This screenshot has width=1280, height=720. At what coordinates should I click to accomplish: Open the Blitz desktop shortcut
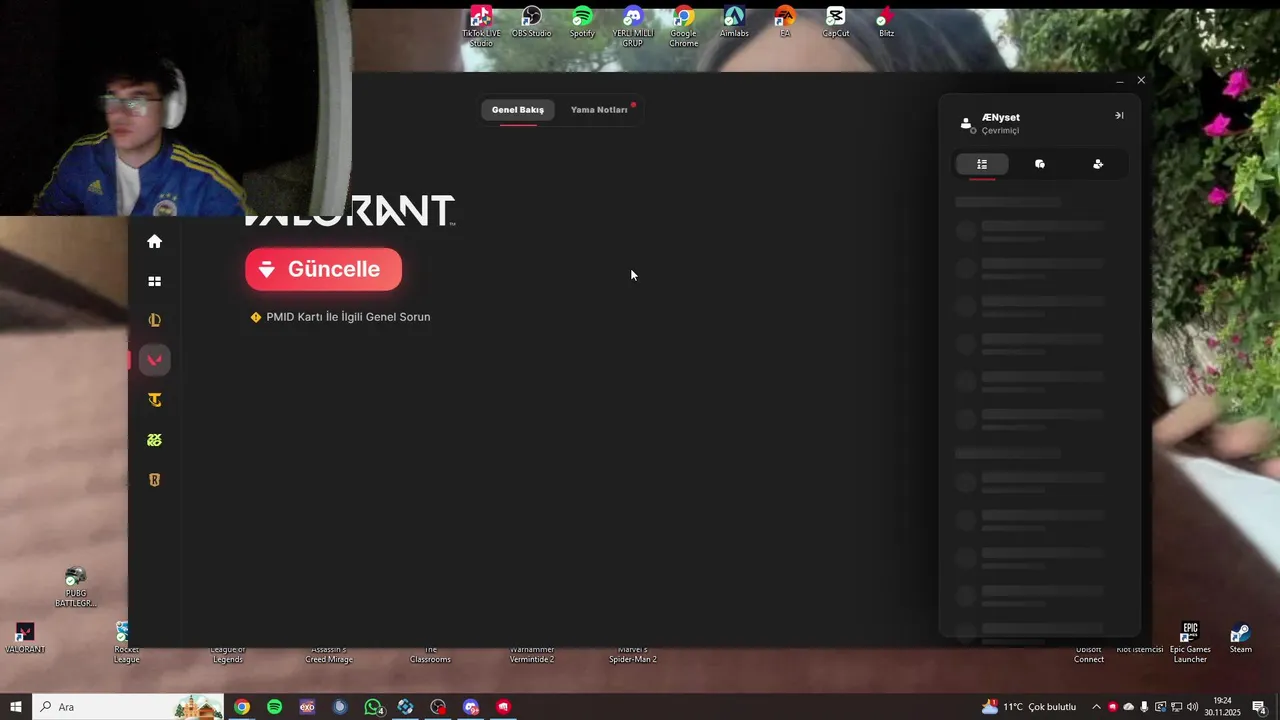(886, 22)
